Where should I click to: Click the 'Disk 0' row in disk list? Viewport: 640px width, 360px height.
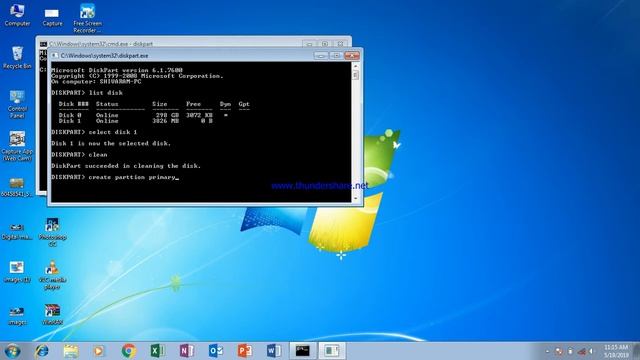pyautogui.click(x=143, y=115)
